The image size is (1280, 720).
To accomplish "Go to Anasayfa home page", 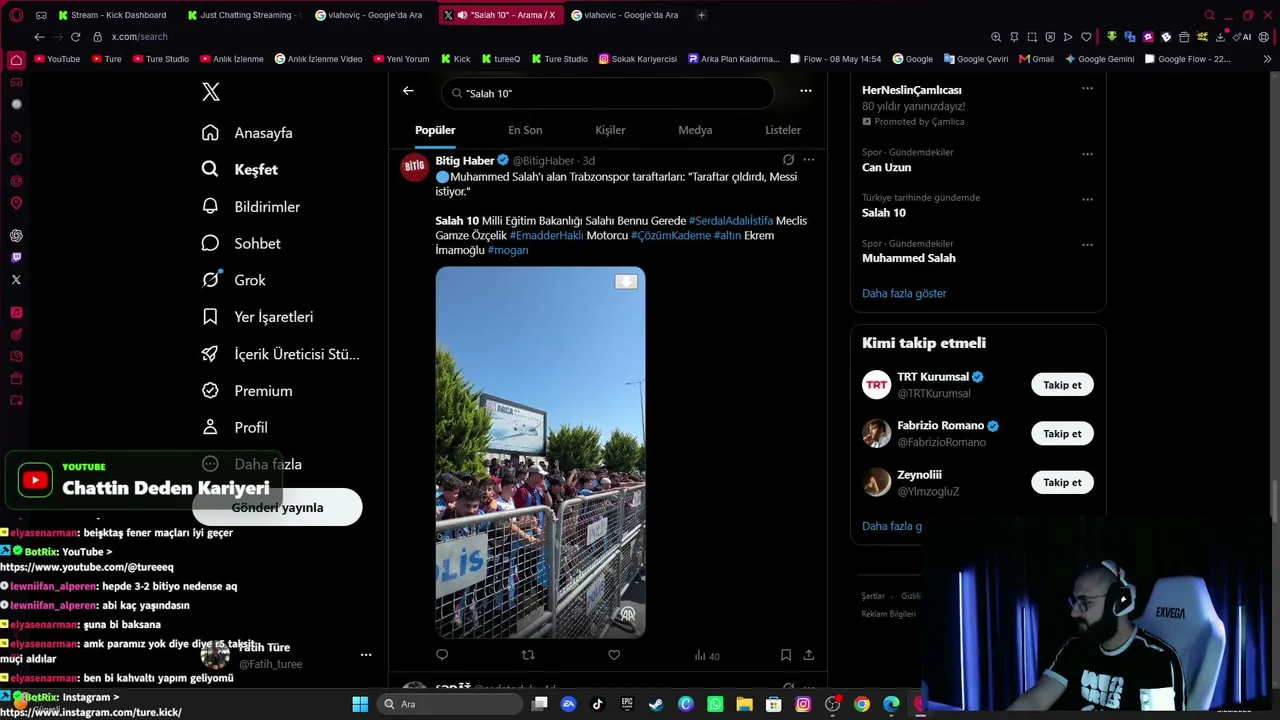I will pyautogui.click(x=248, y=133).
